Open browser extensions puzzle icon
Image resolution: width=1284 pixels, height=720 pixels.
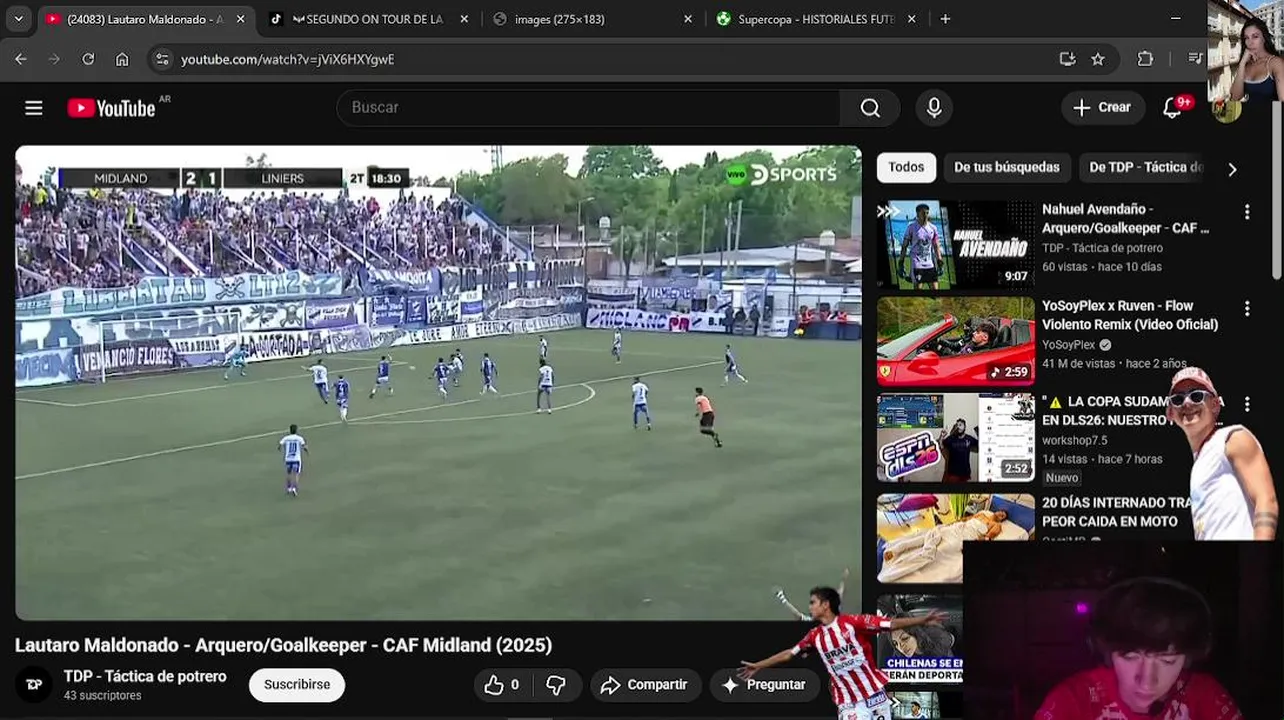tap(1146, 59)
